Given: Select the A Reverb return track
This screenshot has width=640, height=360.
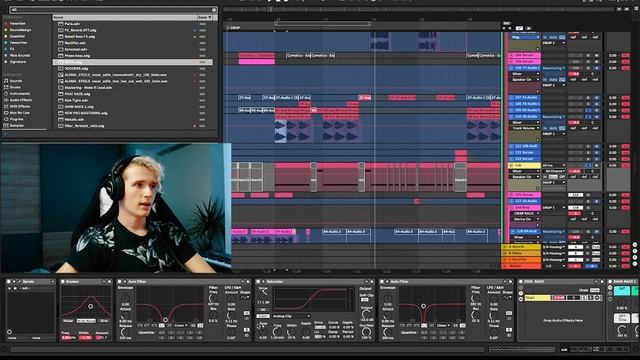Looking at the screenshot, I should (x=521, y=247).
